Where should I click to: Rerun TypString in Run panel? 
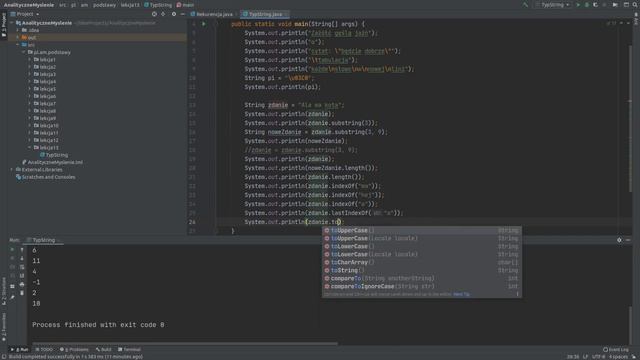[x=12, y=249]
